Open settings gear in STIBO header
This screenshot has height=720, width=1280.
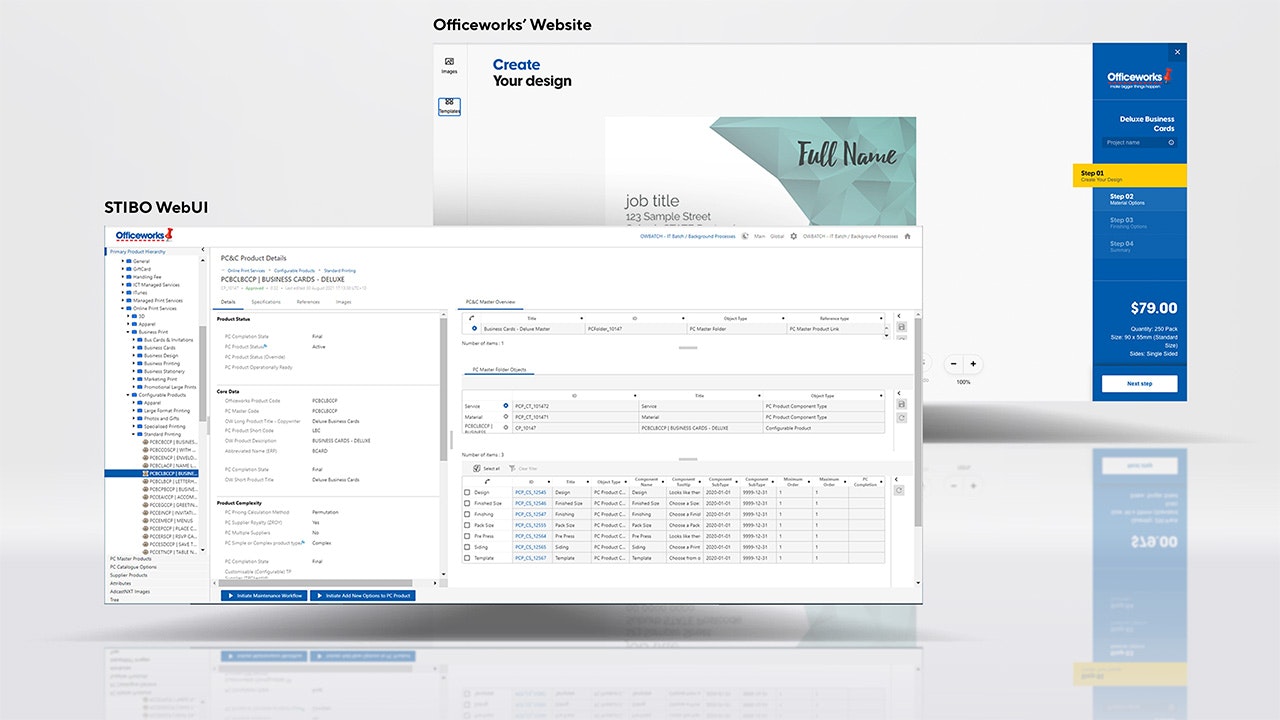tap(793, 237)
